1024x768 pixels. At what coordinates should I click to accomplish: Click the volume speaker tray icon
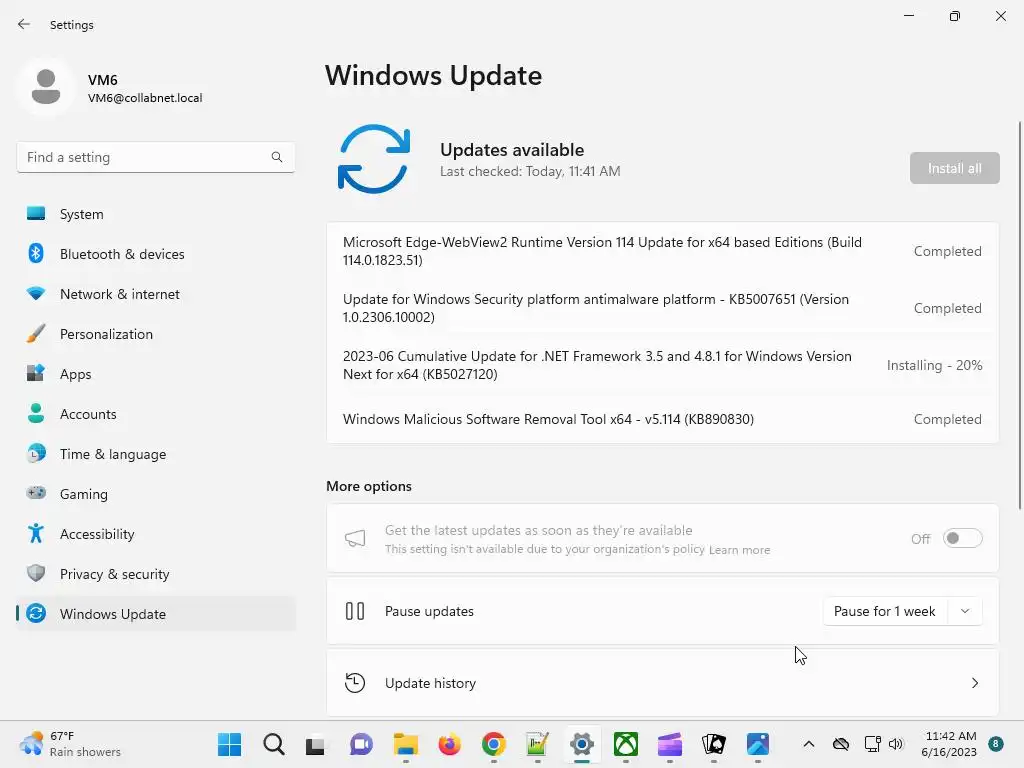(896, 744)
